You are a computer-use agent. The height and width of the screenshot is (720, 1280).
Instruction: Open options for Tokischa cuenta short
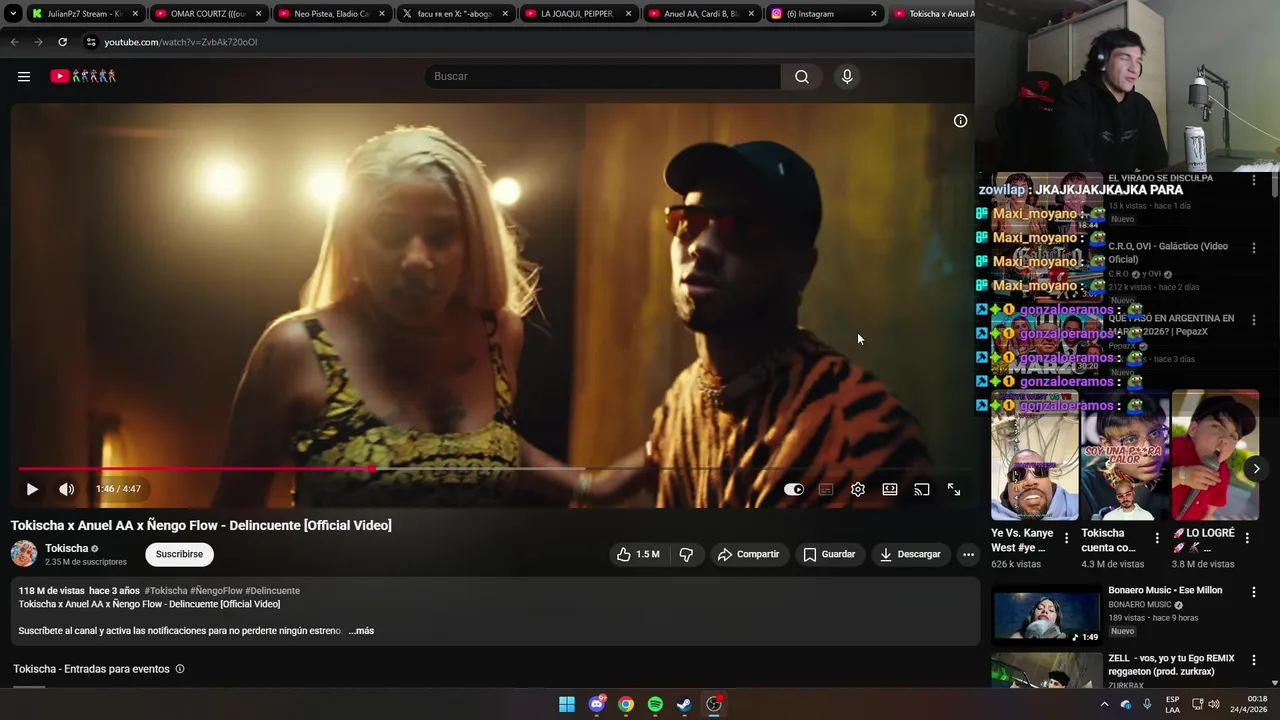coord(1157,538)
